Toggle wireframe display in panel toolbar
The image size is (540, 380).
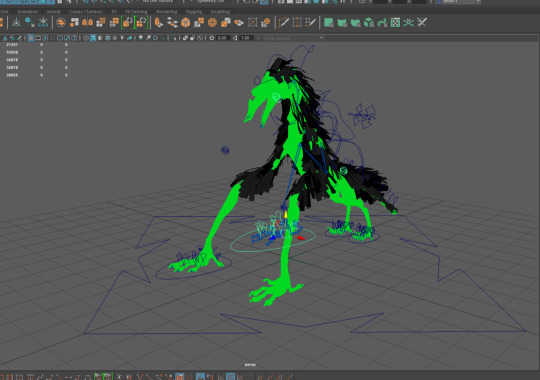pyautogui.click(x=86, y=38)
